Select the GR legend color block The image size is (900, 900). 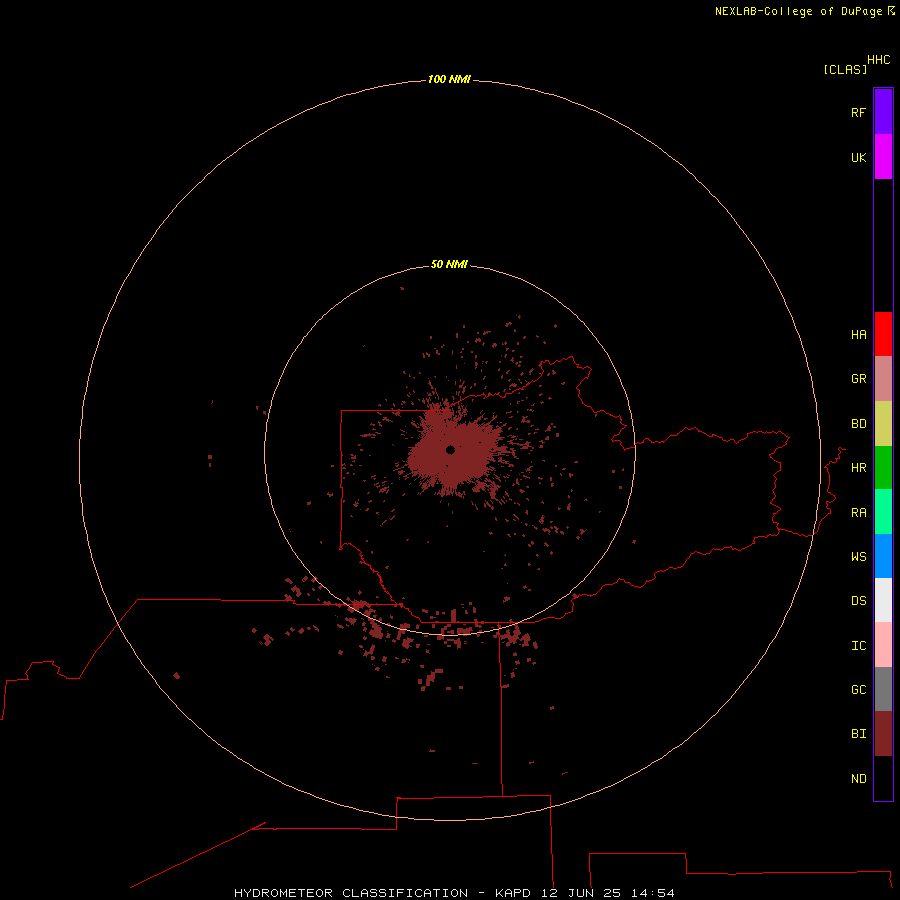(883, 379)
